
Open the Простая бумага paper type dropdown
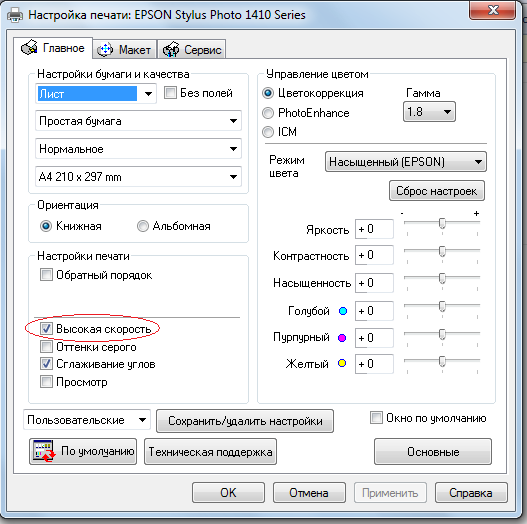tap(138, 121)
